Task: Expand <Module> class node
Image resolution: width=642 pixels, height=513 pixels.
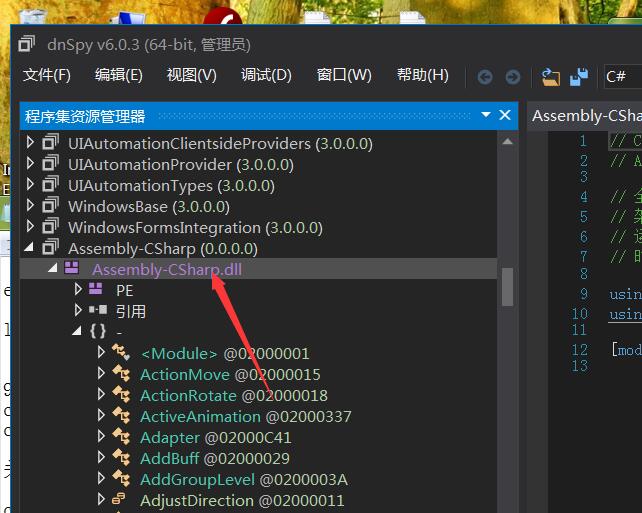Action: tap(101, 352)
